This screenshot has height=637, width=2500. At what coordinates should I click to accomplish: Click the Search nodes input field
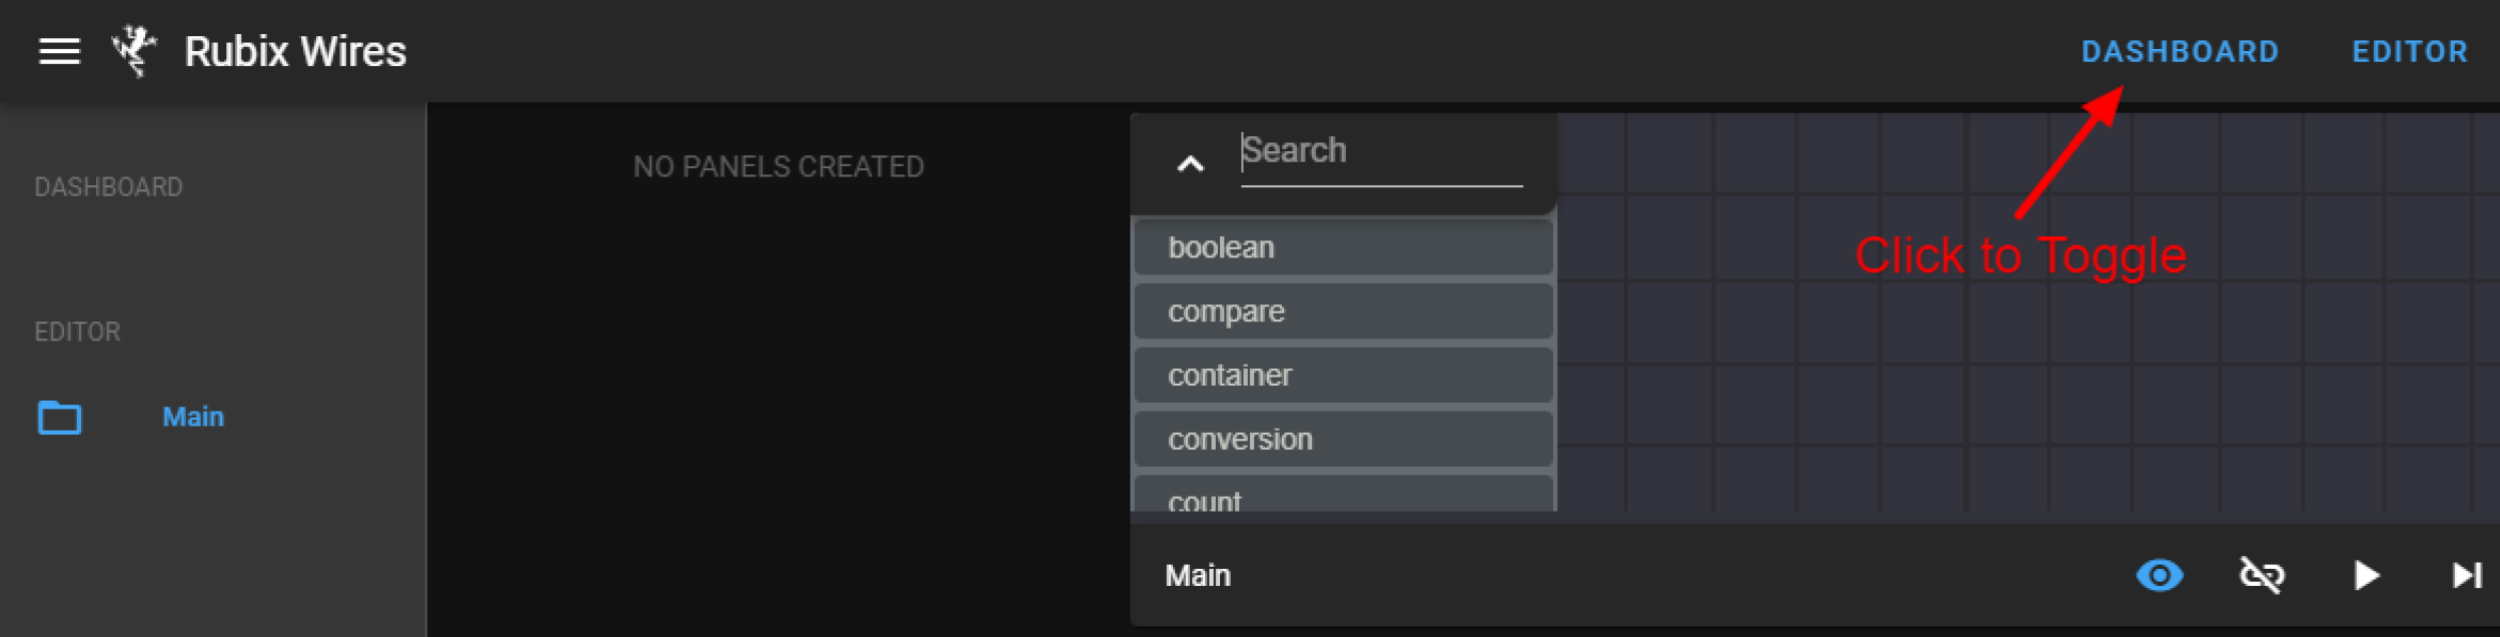click(1381, 153)
